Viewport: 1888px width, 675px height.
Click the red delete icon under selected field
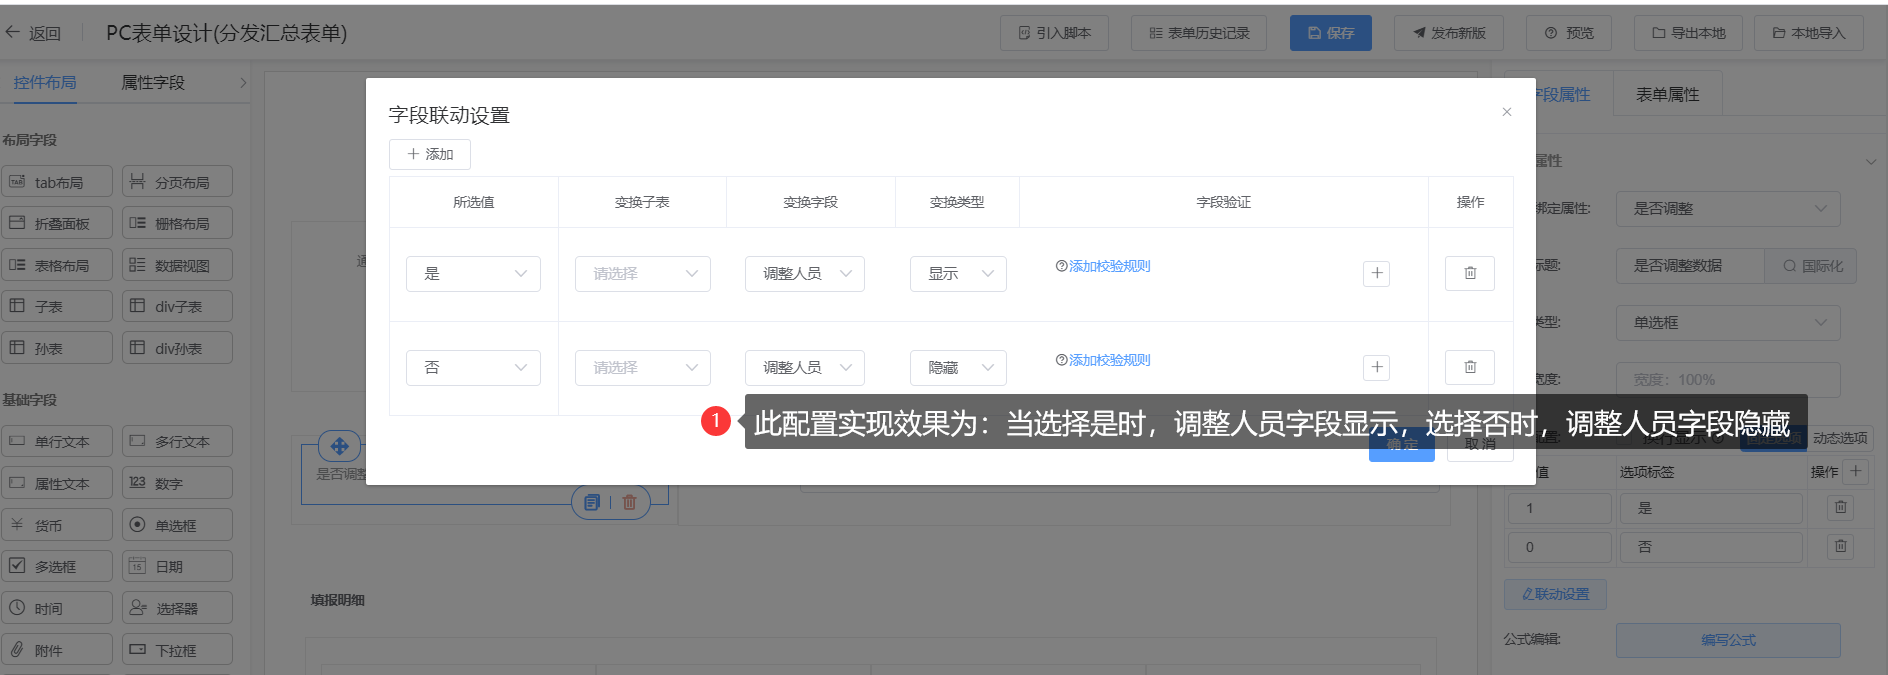click(629, 502)
